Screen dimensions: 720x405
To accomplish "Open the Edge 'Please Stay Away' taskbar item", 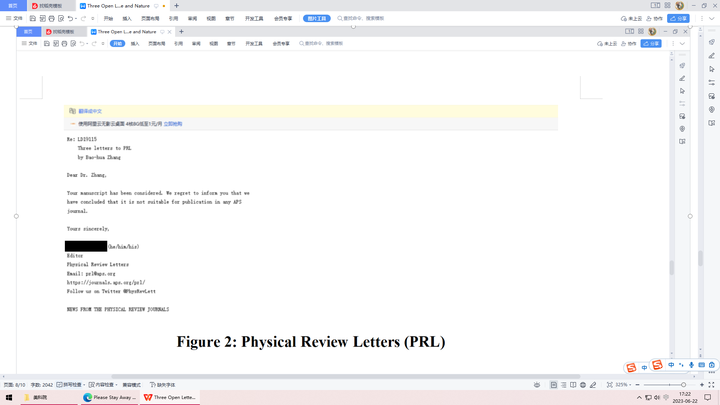I will pyautogui.click(x=109, y=398).
